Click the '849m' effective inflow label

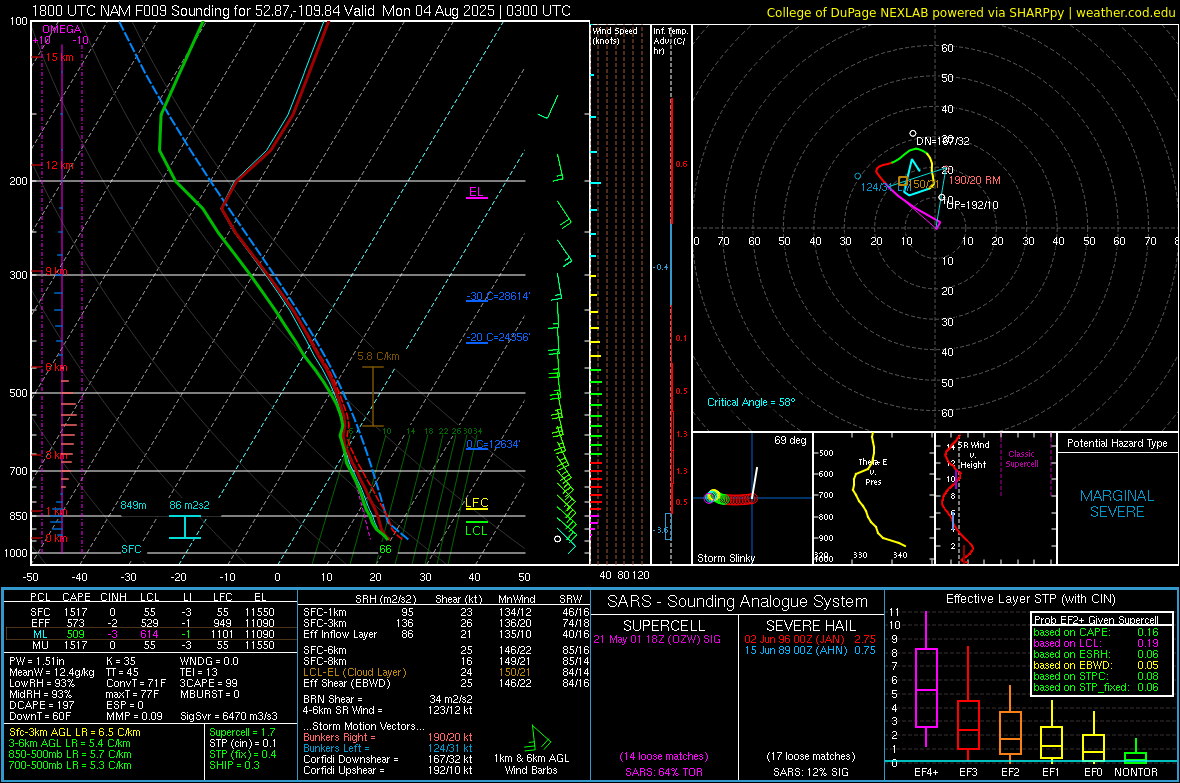point(133,505)
